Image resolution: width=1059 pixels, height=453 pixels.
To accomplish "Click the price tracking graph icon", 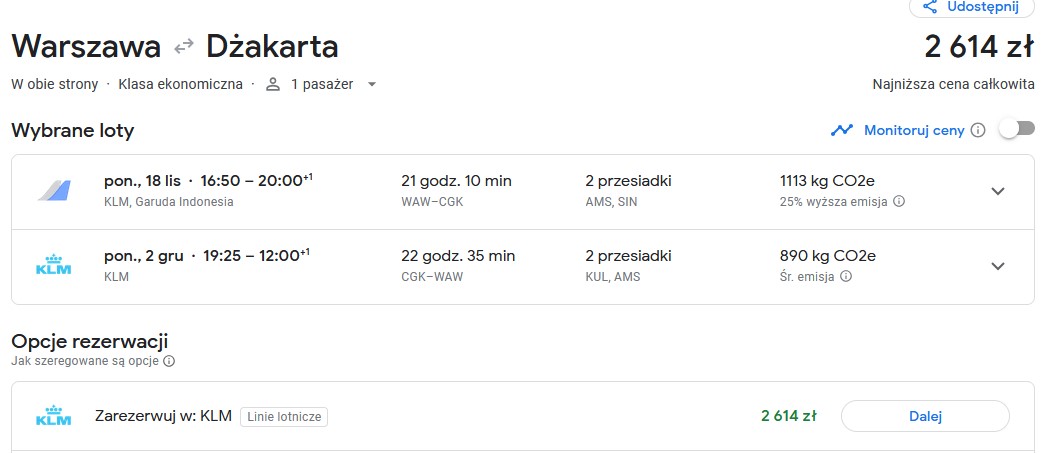I will coord(842,130).
